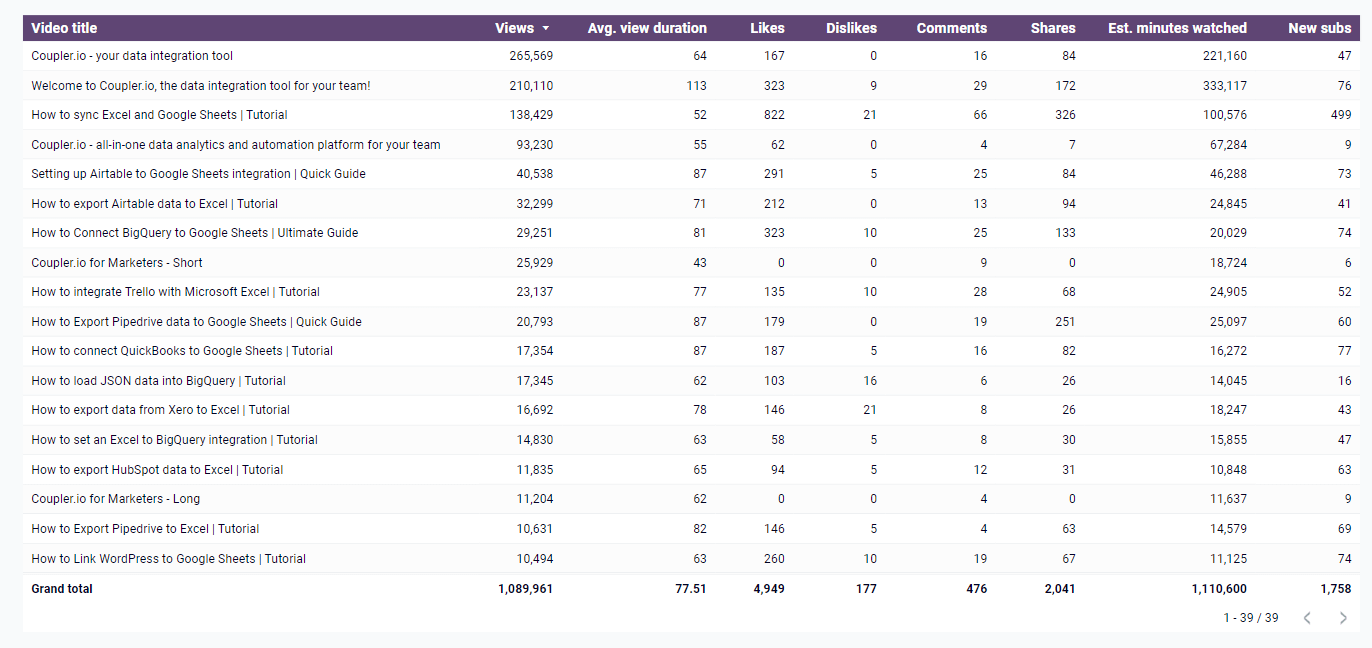This screenshot has height=648, width=1372.
Task: Click the views value 25,929
Action: [533, 263]
